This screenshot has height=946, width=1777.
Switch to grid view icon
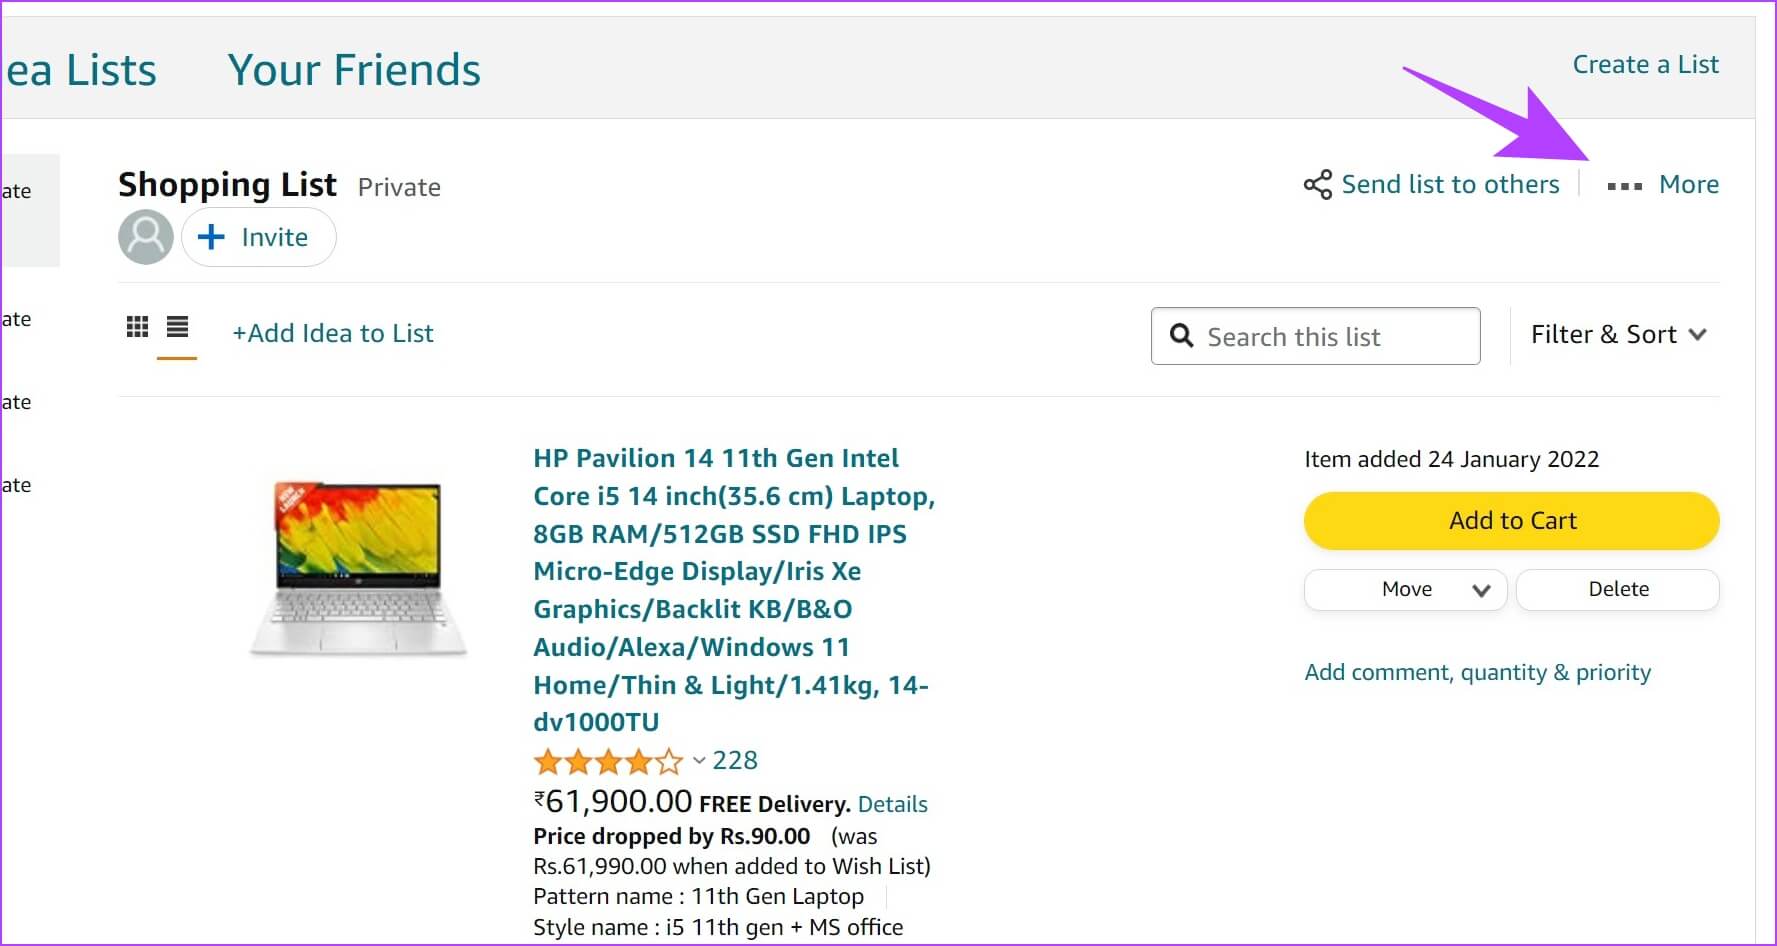pos(137,327)
